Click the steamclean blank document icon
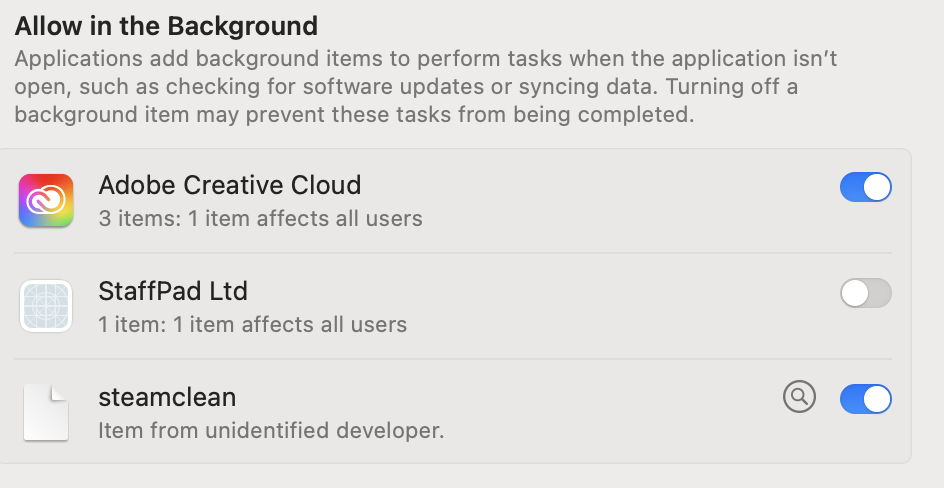 pyautogui.click(x=46, y=412)
